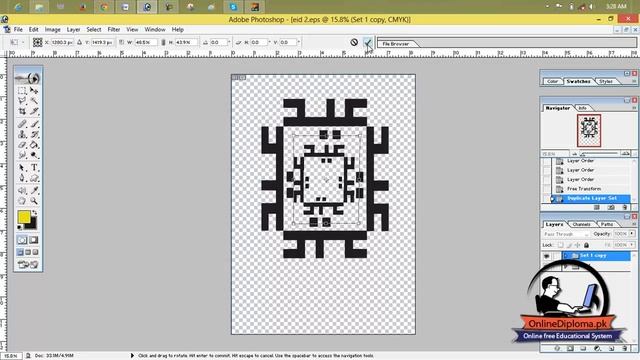
Task: Toggle visibility eye of Set 1 copy
Action: 547,256
